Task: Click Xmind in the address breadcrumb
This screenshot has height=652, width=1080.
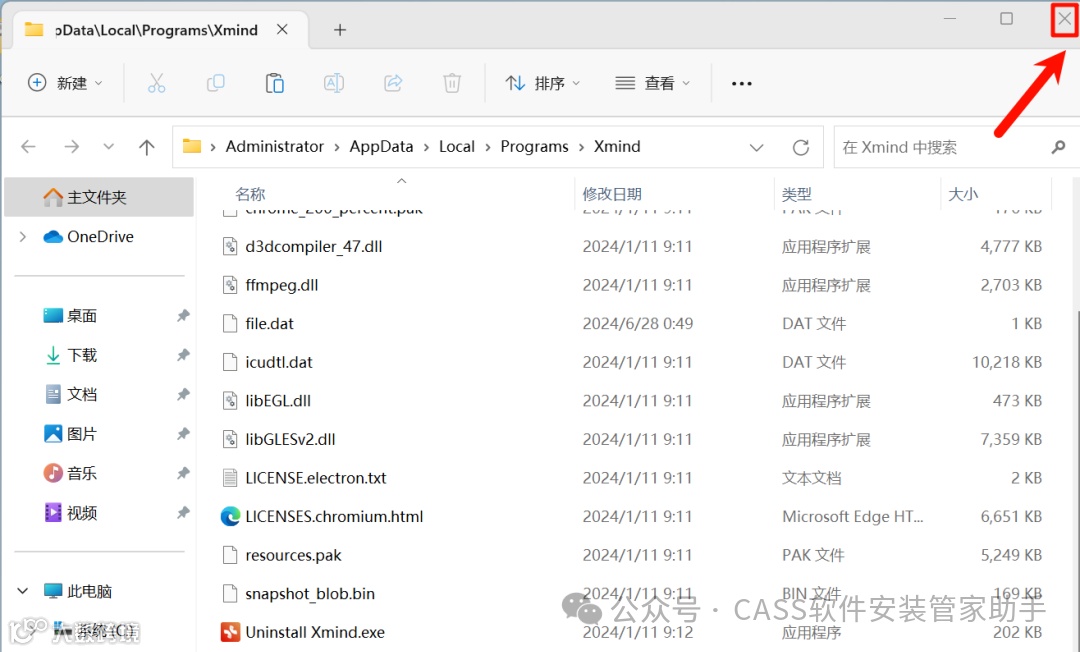Action: 617,147
